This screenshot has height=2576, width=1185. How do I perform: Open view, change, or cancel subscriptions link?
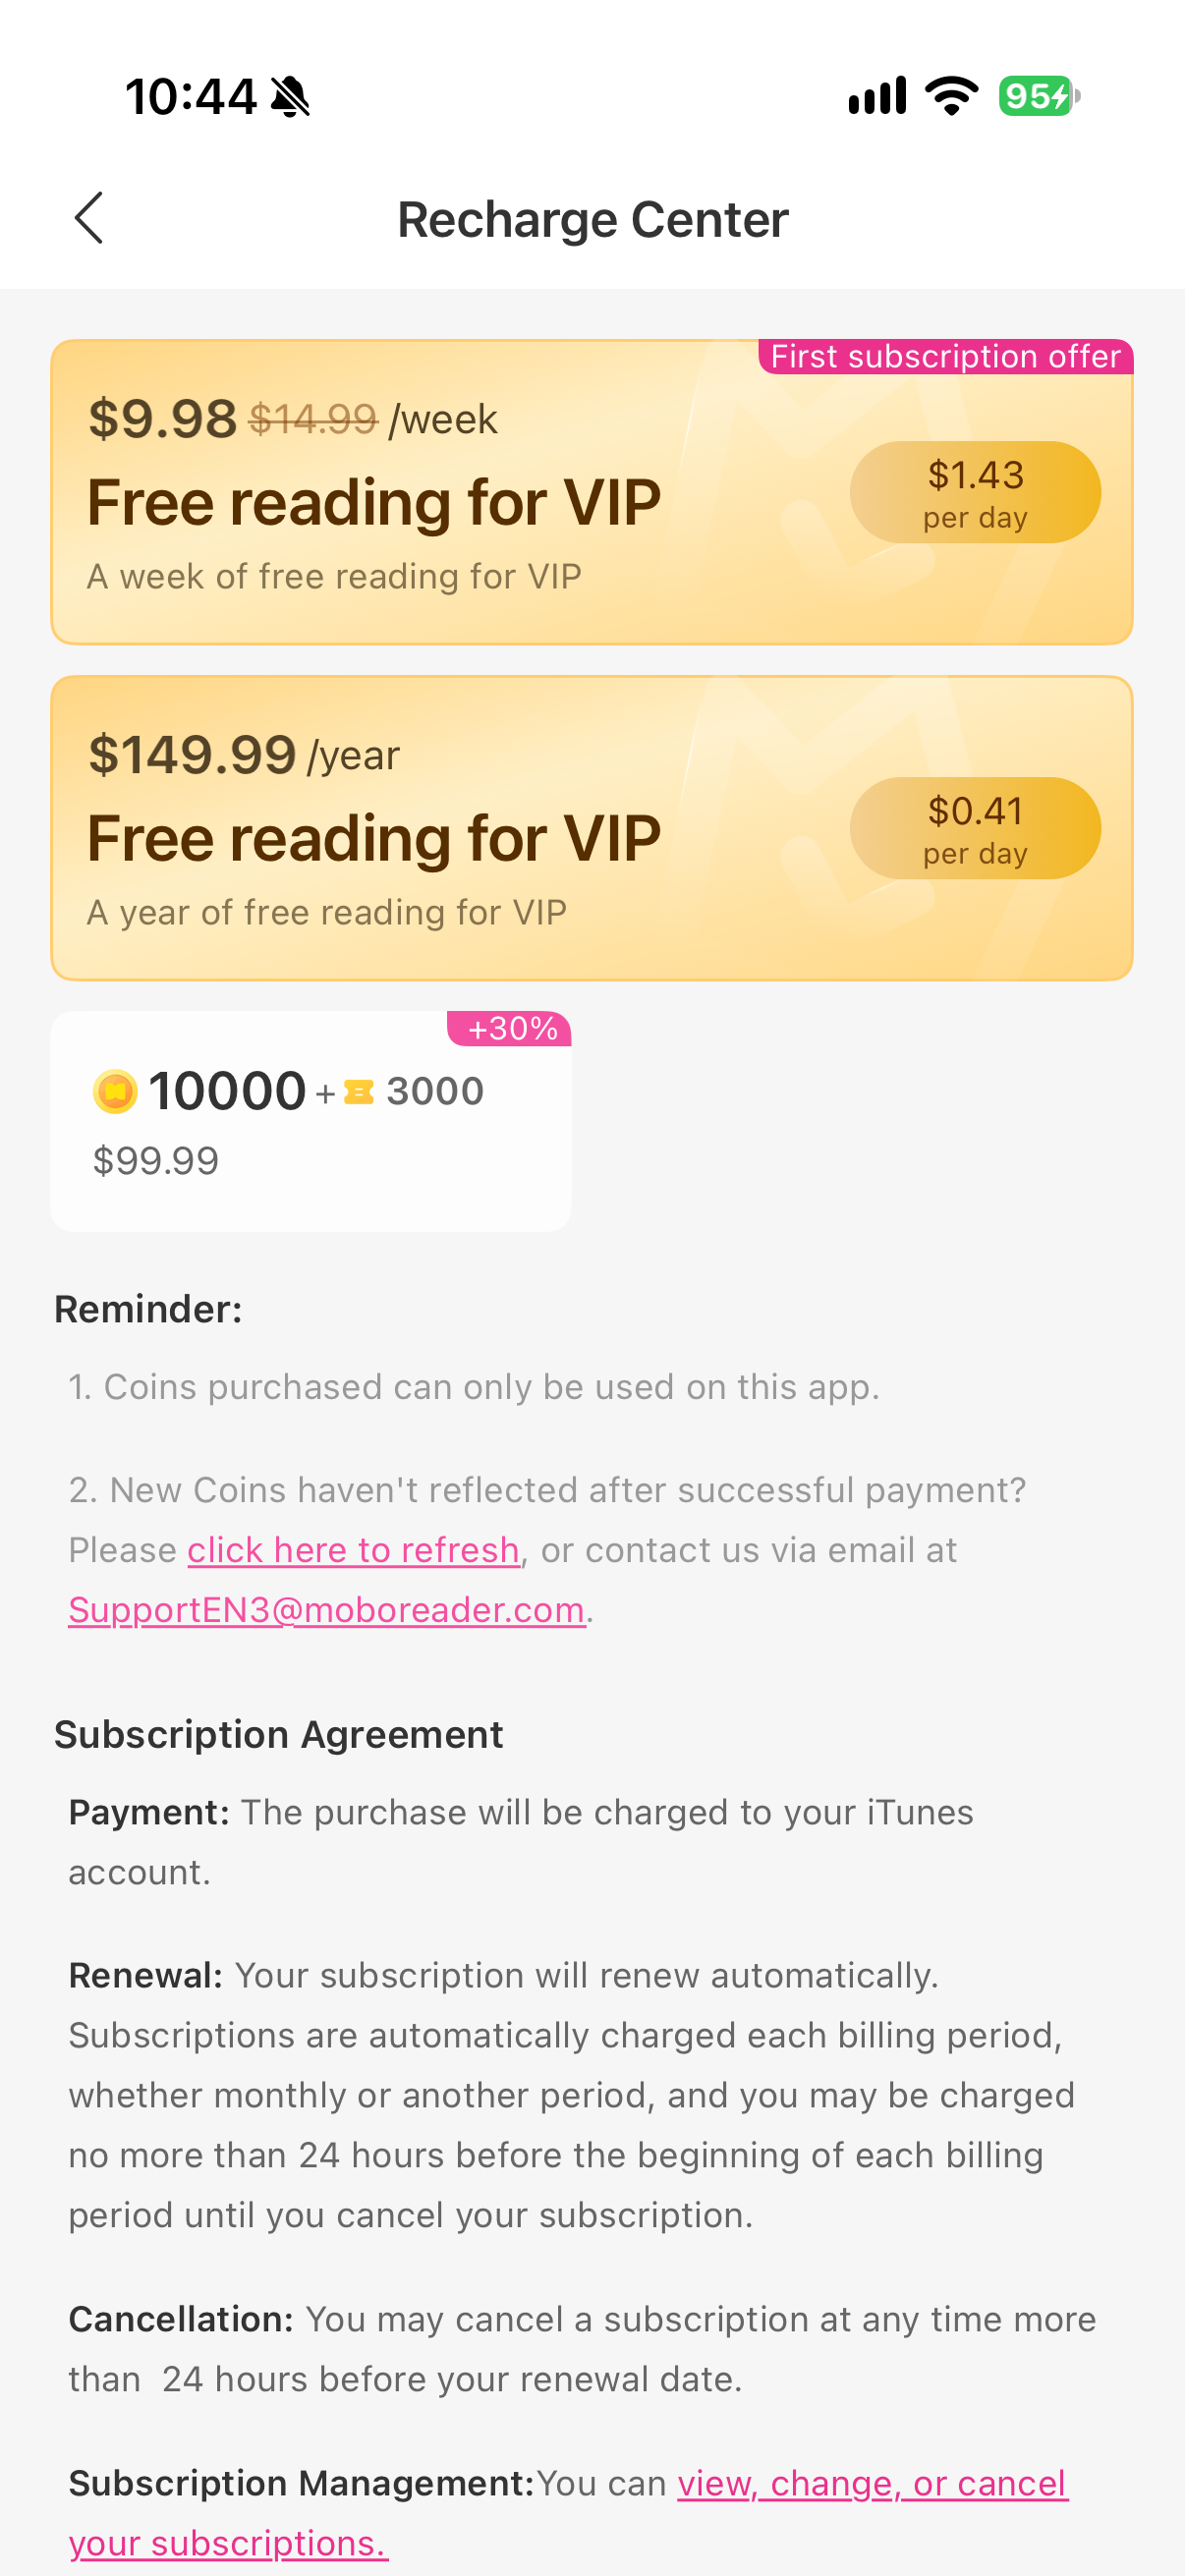tap(569, 2513)
